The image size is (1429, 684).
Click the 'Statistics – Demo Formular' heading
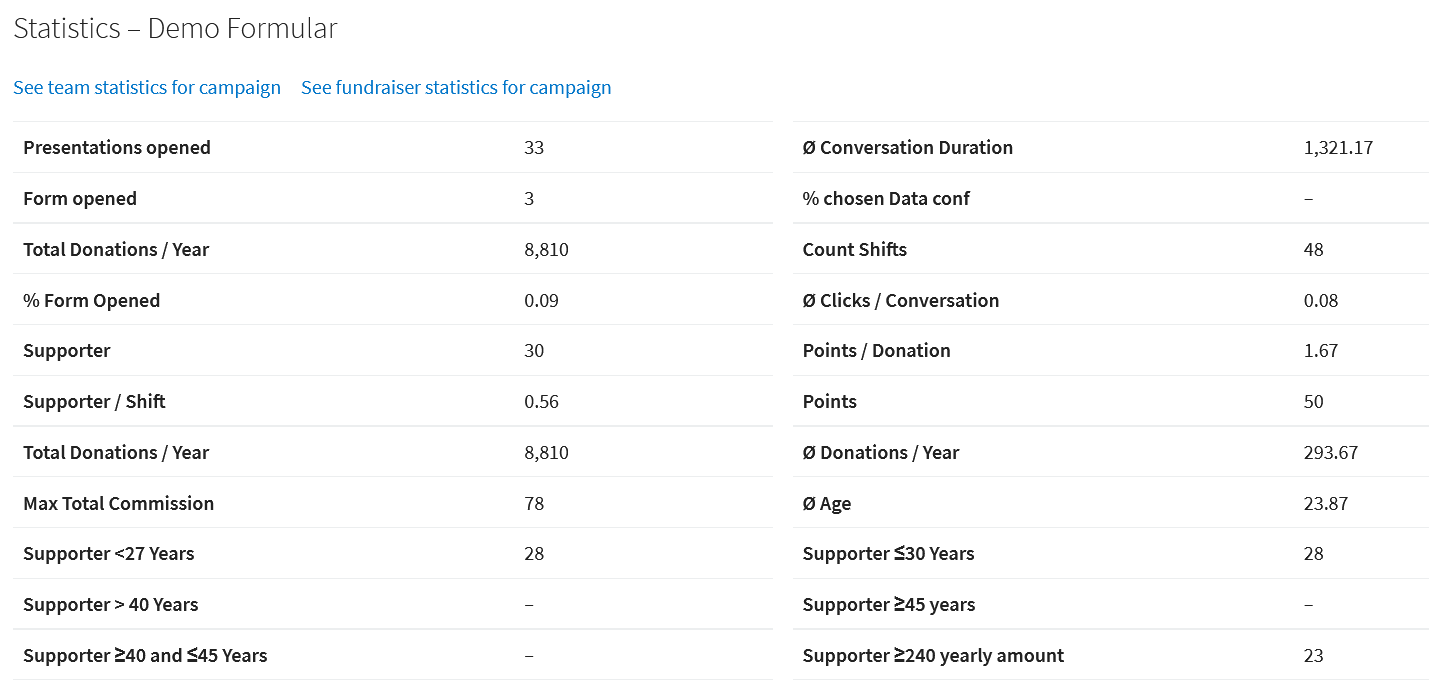coord(175,28)
